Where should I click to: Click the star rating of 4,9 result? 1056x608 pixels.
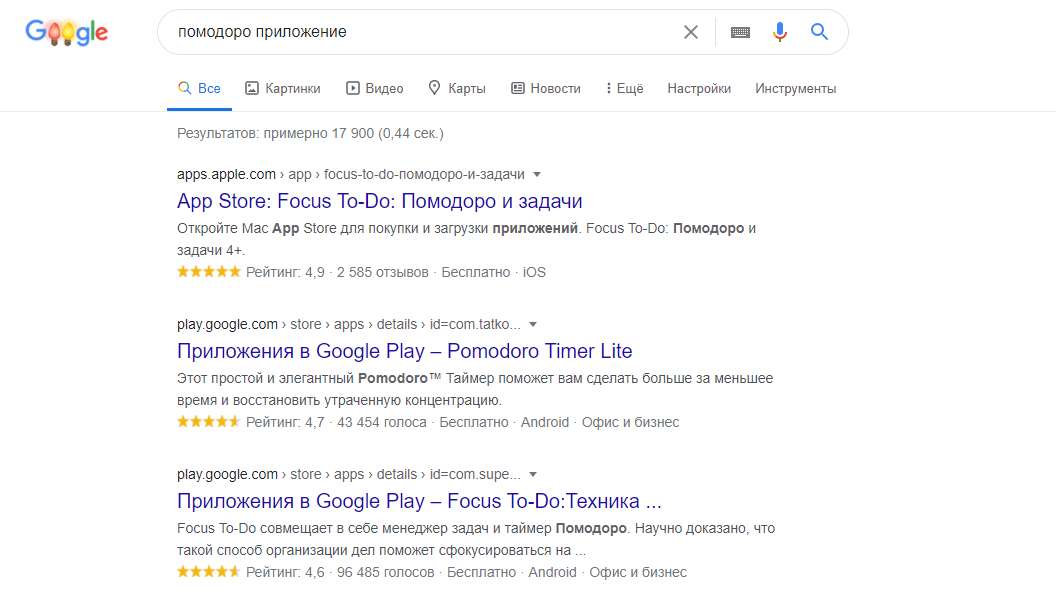pos(208,272)
